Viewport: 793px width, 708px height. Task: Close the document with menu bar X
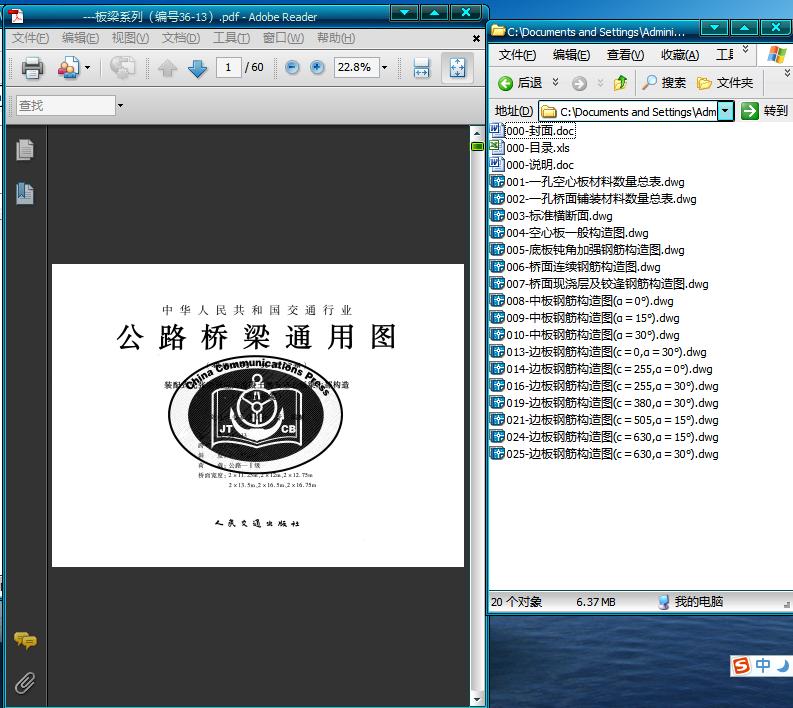[476, 38]
